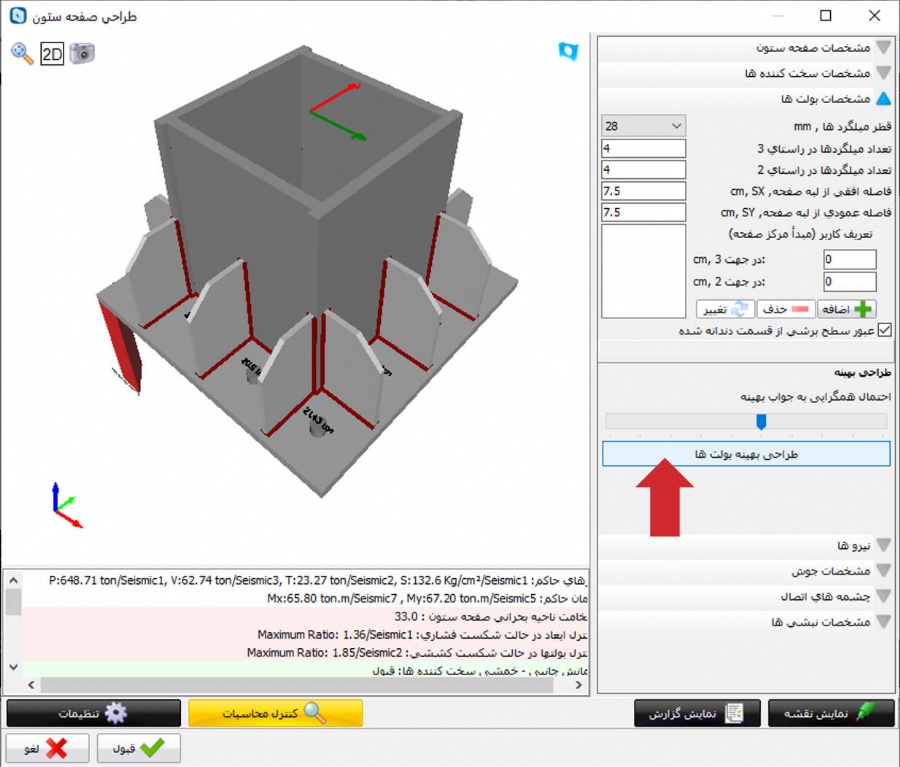The width and height of the screenshot is (900, 767).
Task: Switch the view to 2D mode
Action: coord(52,53)
